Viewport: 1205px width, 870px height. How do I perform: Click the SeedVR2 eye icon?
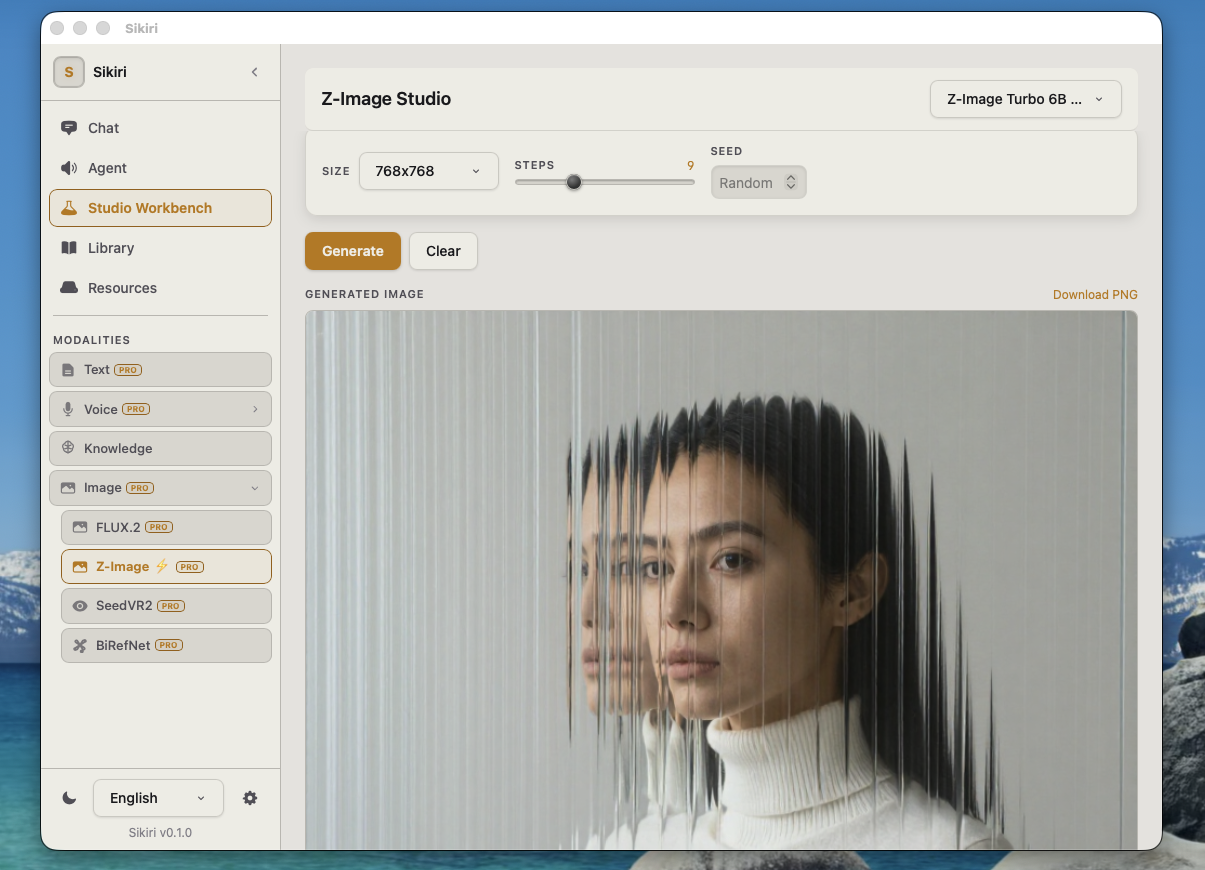(80, 606)
